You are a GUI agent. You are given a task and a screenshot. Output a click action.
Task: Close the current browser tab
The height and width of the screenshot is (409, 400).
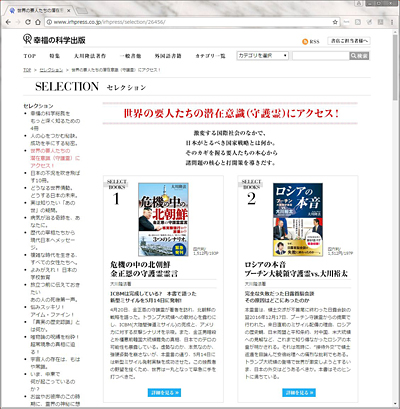coord(69,11)
